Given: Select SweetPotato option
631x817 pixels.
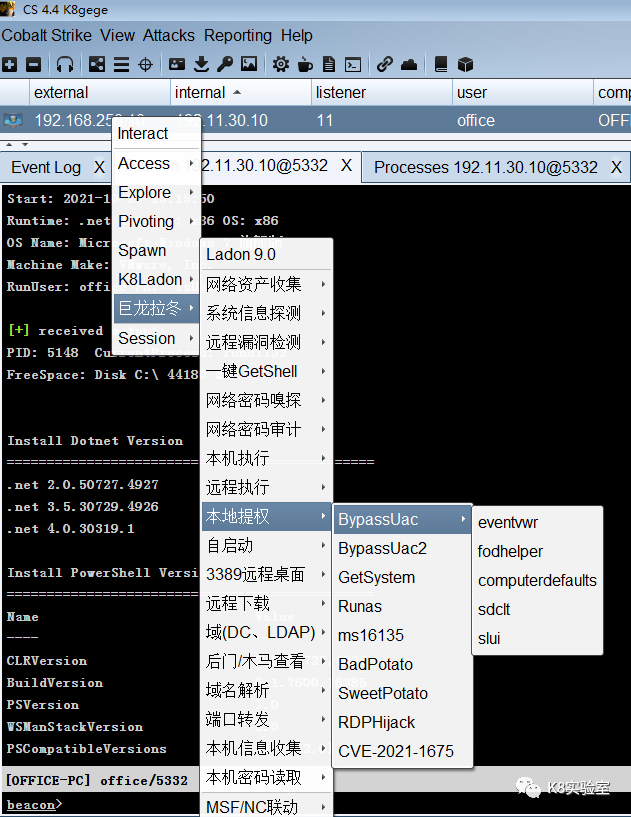Looking at the screenshot, I should click(402, 694).
